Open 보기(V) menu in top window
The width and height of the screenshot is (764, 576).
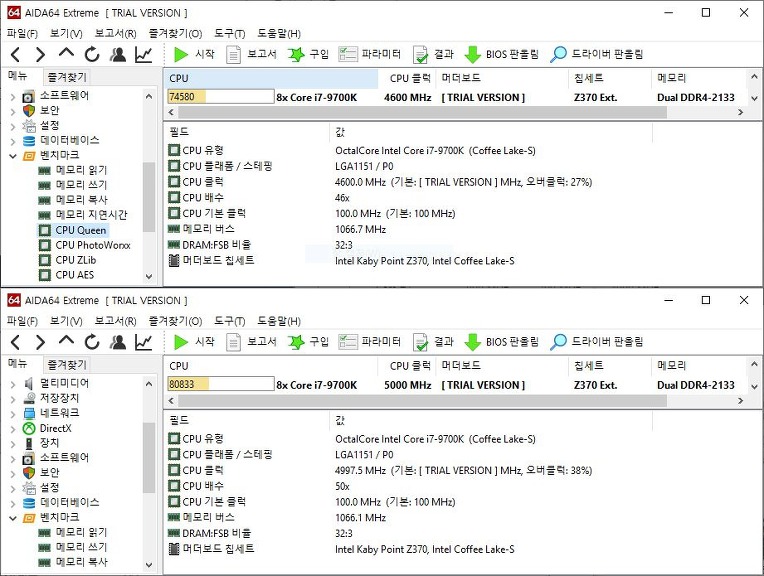(x=66, y=34)
